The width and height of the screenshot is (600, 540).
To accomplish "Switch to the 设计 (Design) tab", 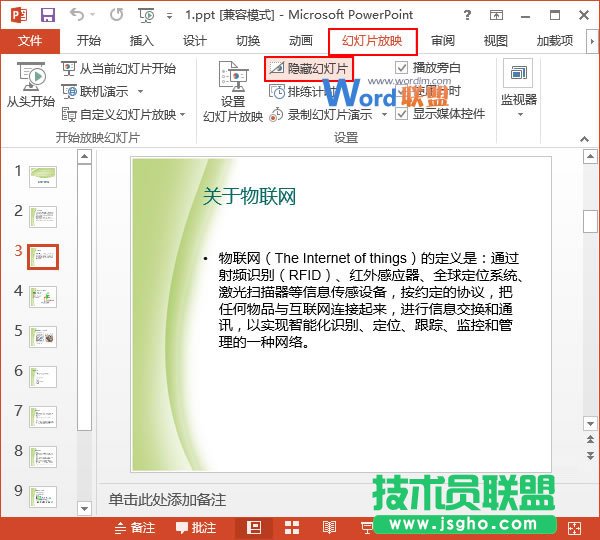I will click(x=195, y=41).
